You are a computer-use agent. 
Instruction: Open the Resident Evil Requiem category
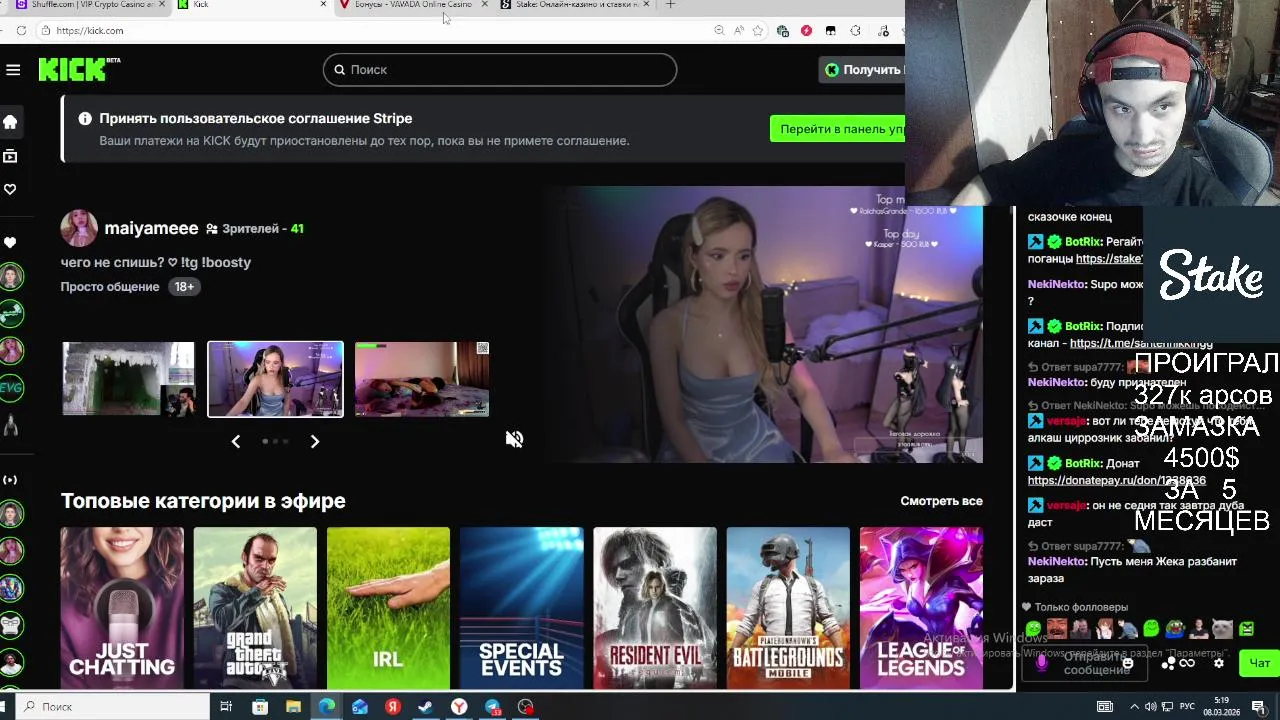[655, 608]
